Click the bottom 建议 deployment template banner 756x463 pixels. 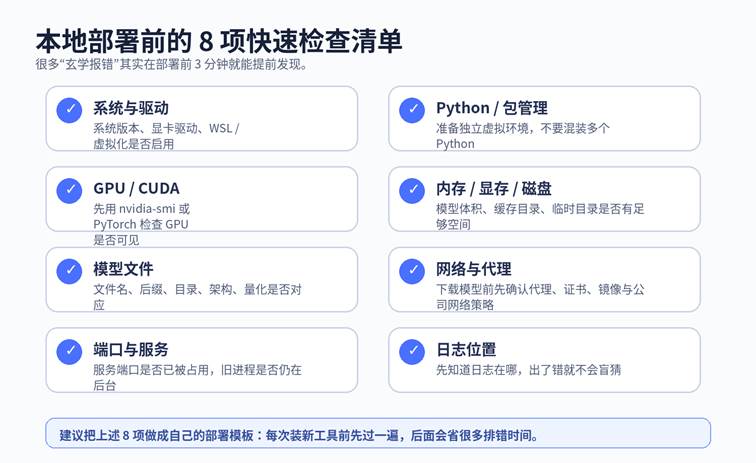[378, 435]
